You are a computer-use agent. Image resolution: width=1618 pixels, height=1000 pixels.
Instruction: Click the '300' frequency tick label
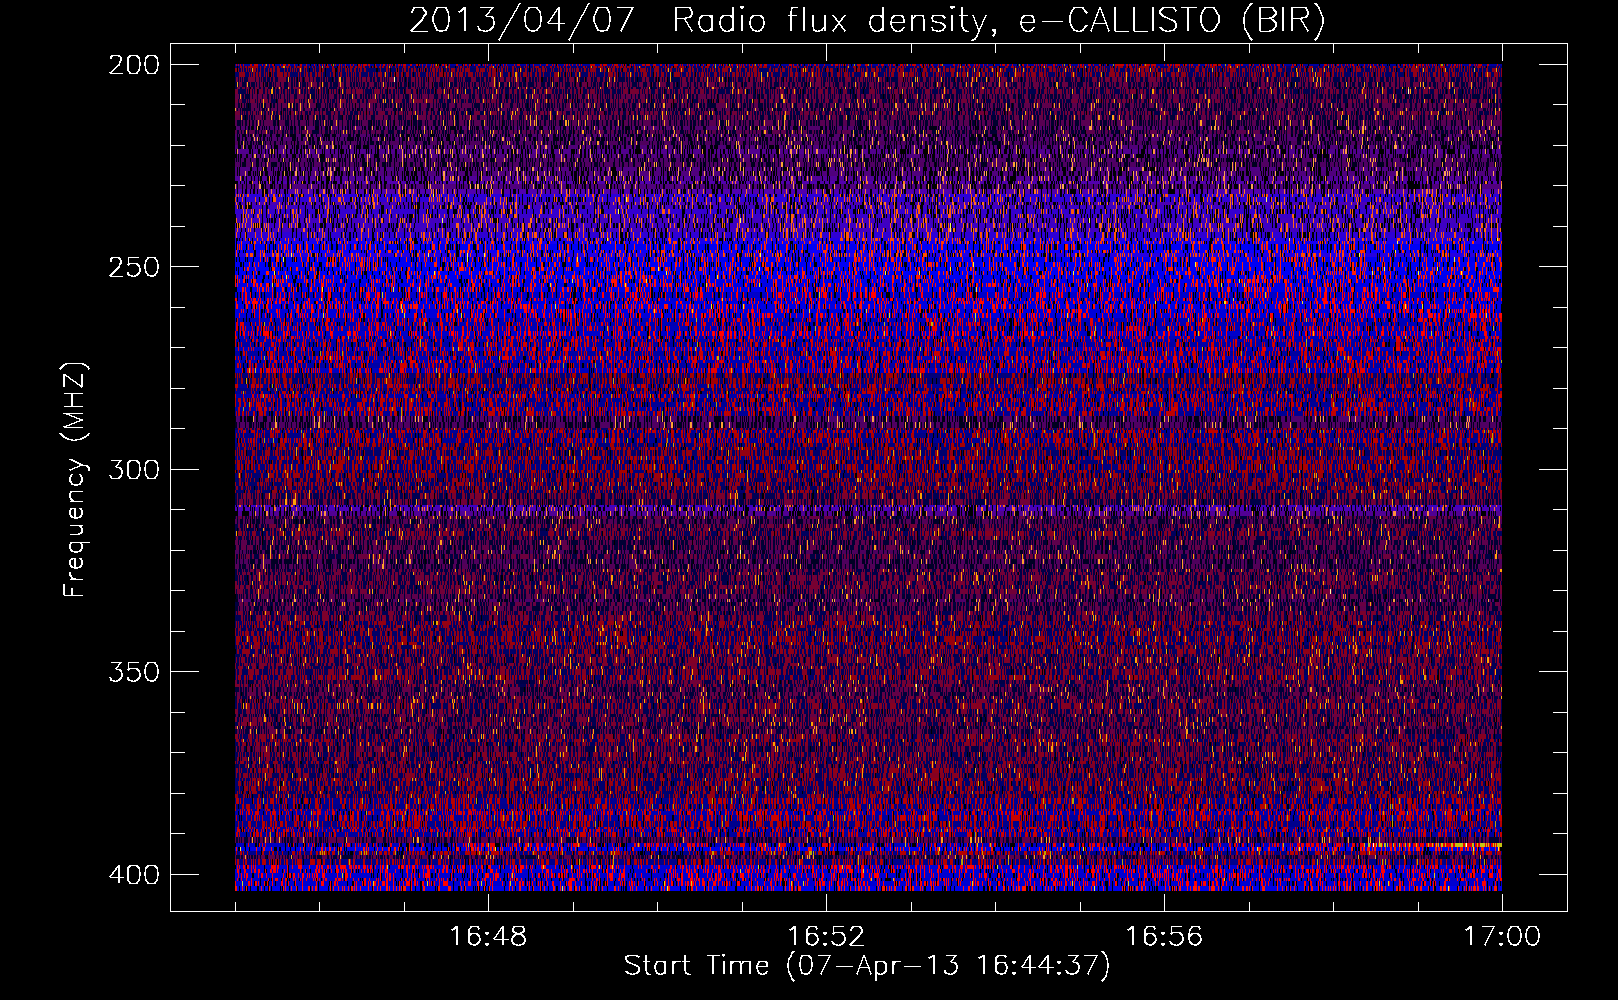[x=134, y=469]
